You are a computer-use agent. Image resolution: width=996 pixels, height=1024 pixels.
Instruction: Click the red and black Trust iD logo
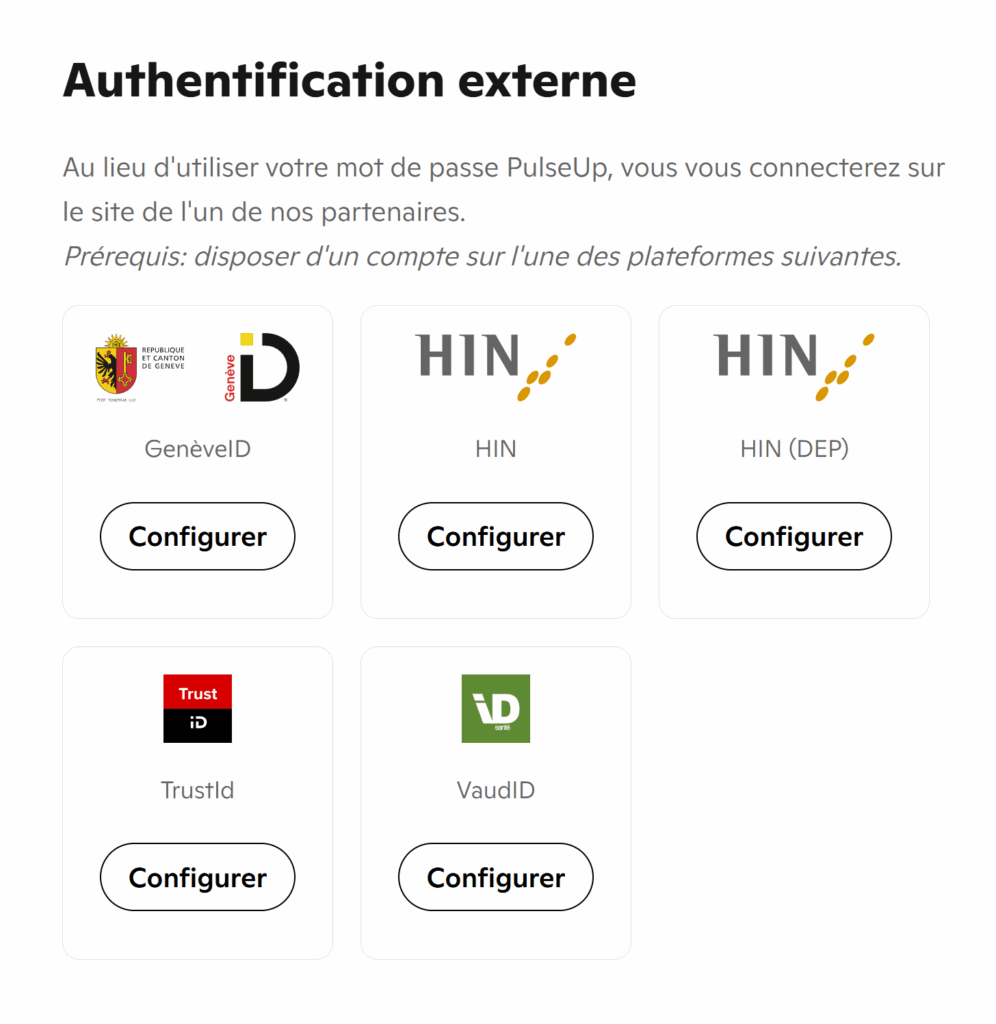coord(198,708)
